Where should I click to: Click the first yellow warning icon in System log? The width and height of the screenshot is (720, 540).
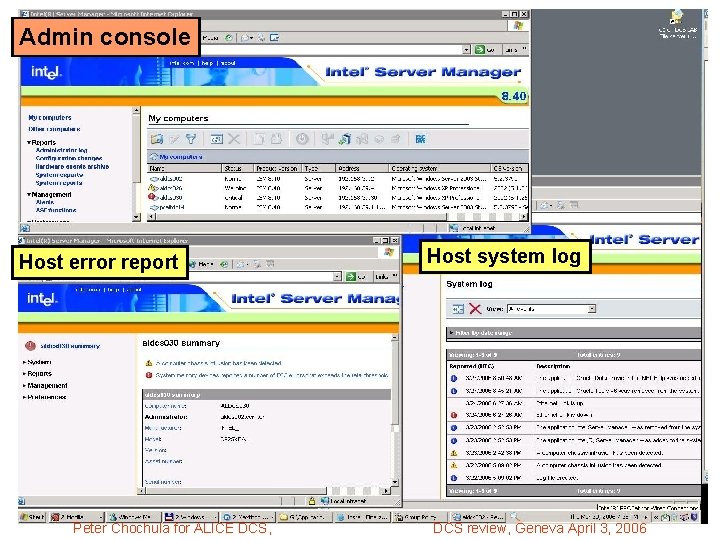coord(454,453)
